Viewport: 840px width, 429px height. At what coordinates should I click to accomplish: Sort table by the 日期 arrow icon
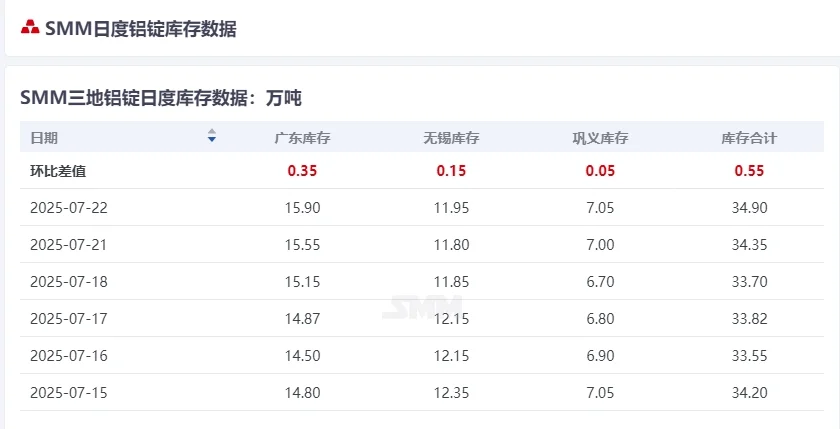click(212, 136)
